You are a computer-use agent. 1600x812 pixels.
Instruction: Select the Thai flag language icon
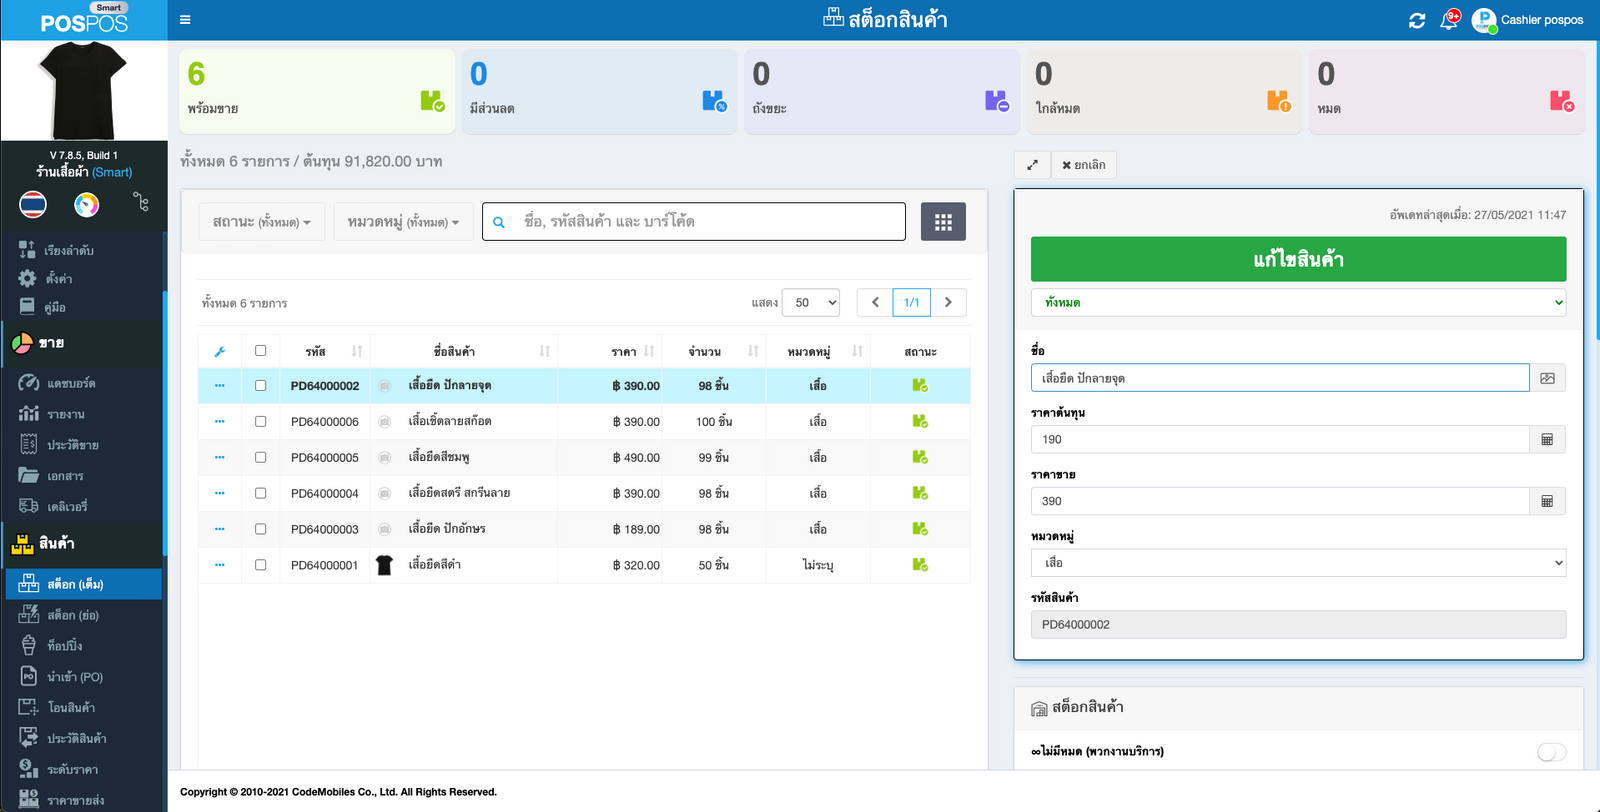[33, 204]
